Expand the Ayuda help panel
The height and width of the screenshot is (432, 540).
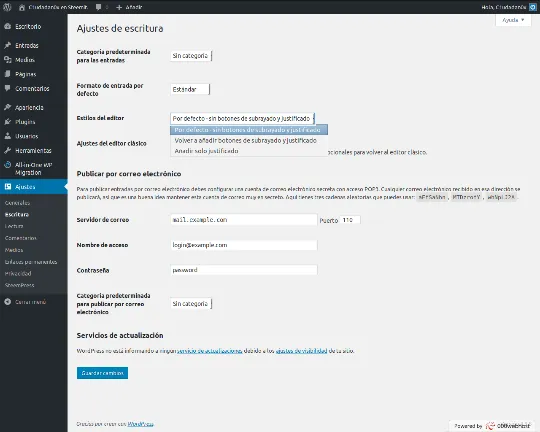coord(513,20)
